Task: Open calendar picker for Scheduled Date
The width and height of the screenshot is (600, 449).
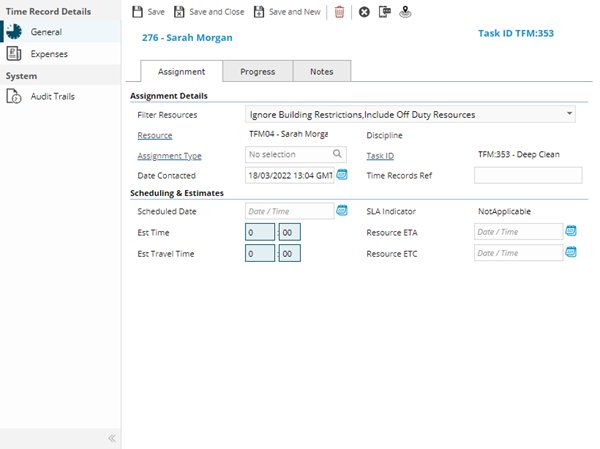Action: click(342, 211)
